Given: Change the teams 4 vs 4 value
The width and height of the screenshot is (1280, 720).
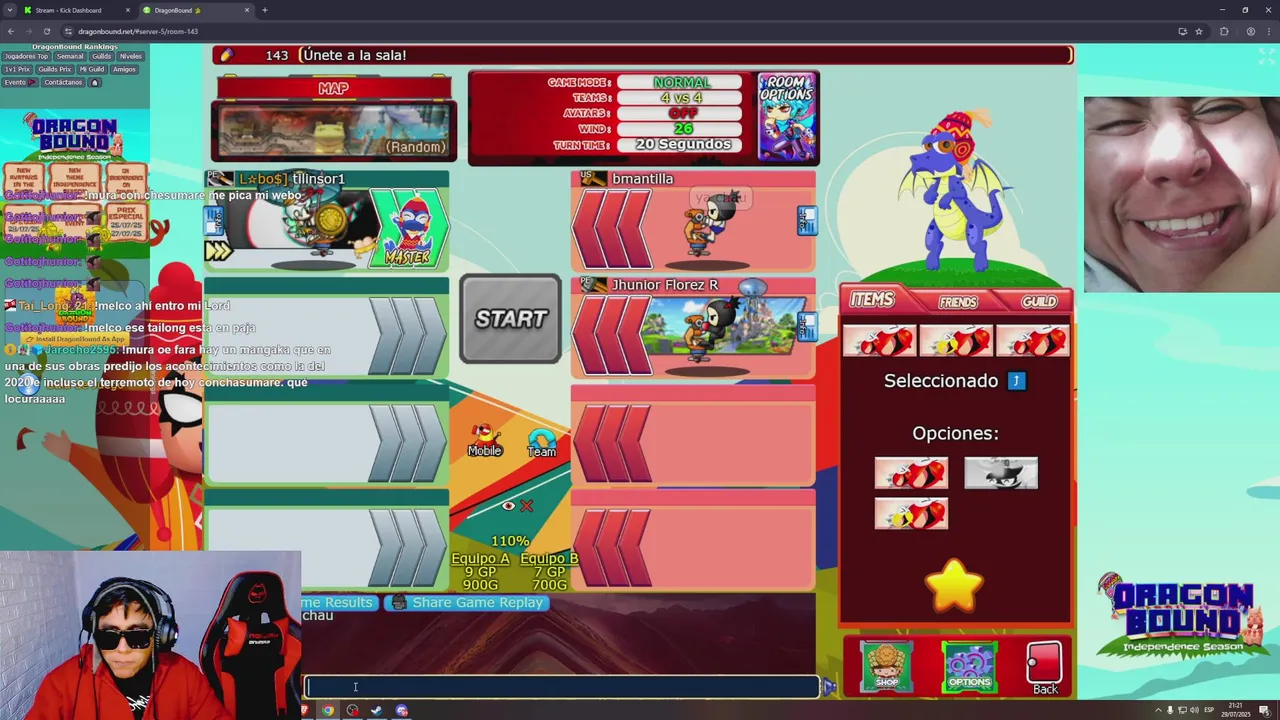Looking at the screenshot, I should pyautogui.click(x=681, y=98).
